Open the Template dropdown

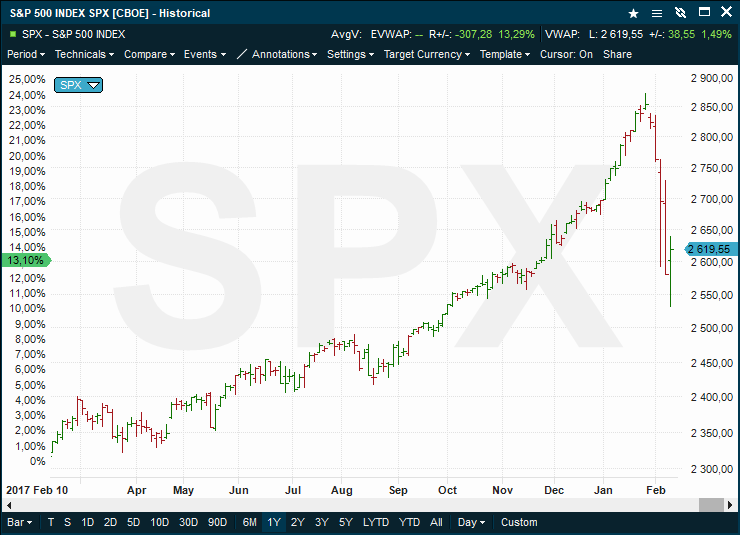[505, 54]
